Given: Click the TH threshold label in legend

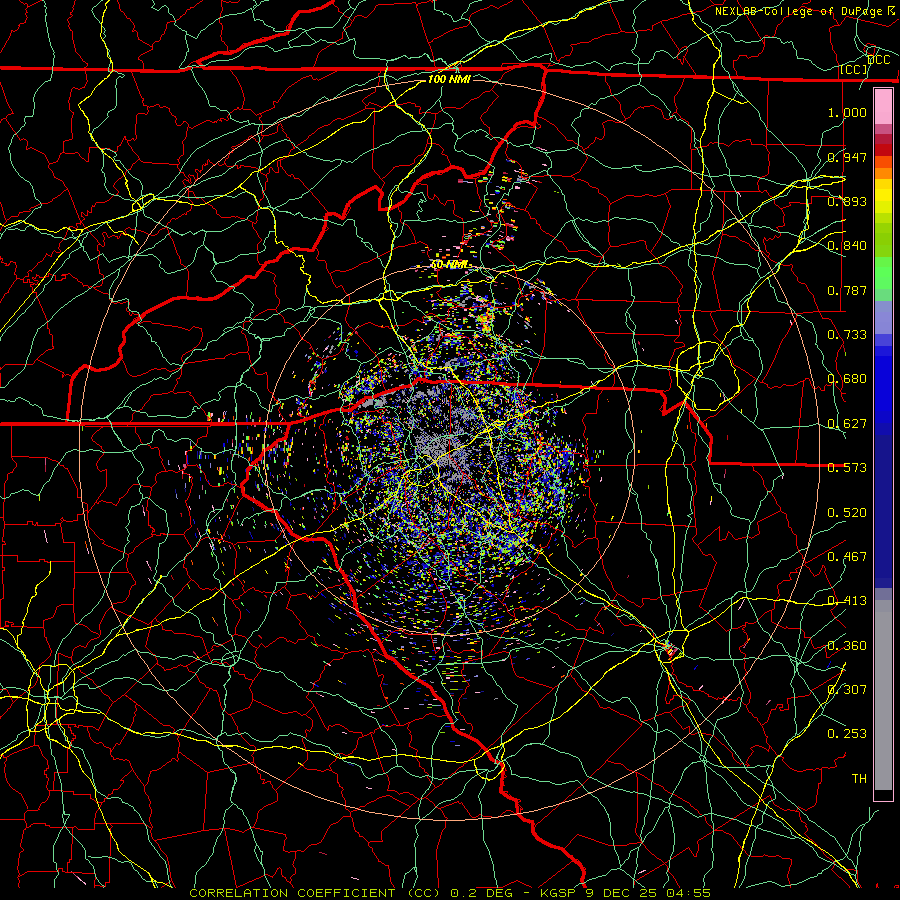Looking at the screenshot, I should (x=859, y=779).
